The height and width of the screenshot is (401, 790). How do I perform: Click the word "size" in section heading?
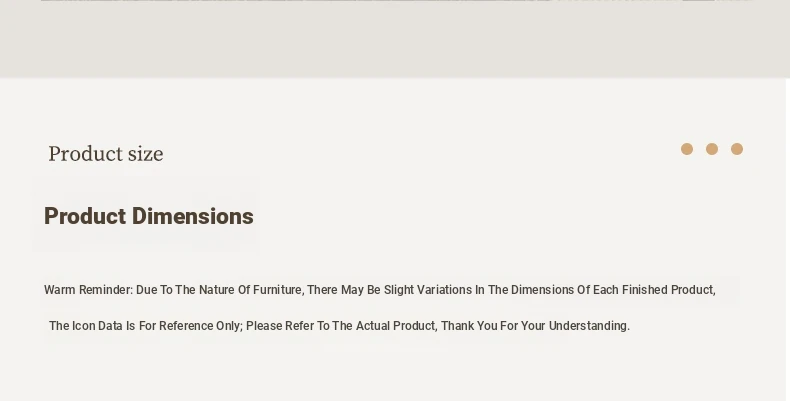pos(145,154)
